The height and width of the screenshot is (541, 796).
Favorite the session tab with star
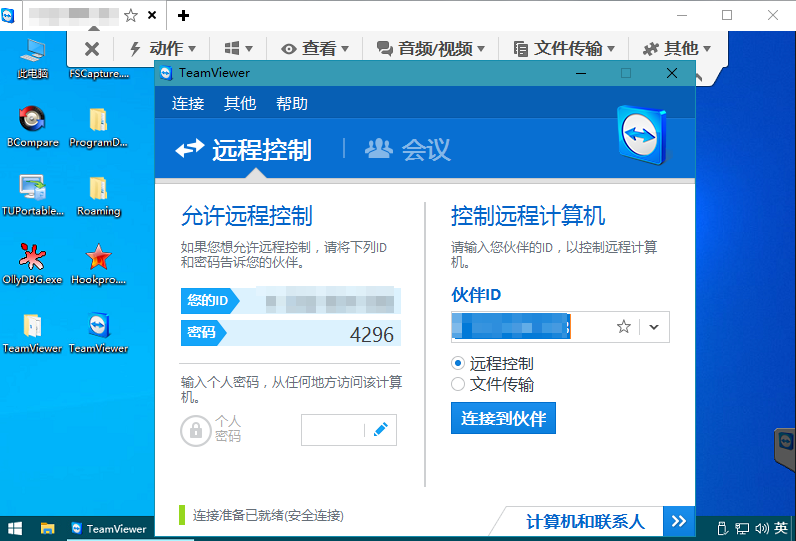[x=131, y=16]
